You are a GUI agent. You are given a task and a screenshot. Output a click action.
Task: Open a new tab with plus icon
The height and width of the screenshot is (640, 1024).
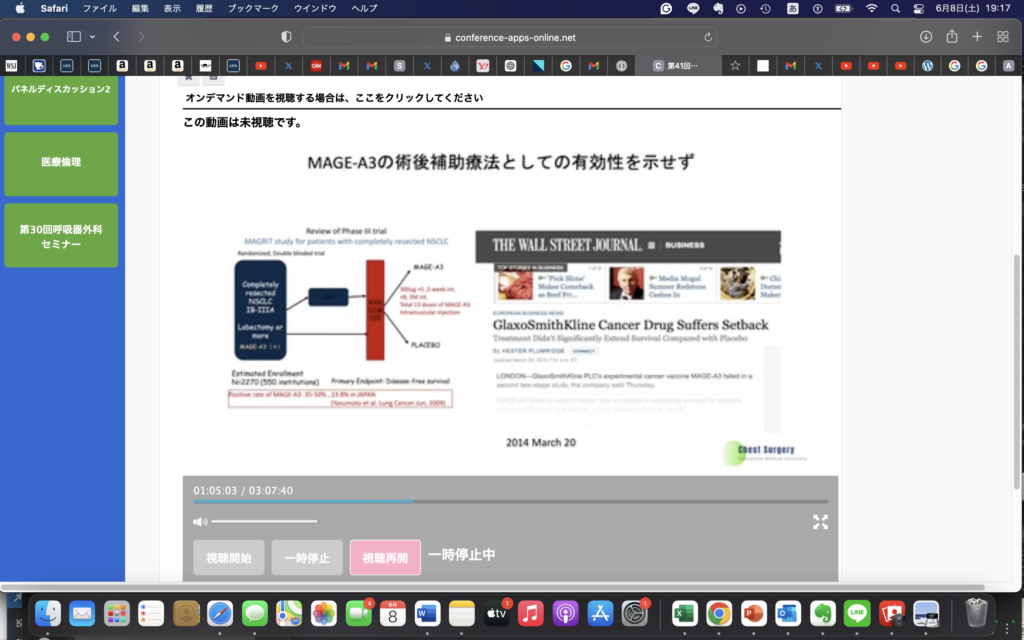[977, 37]
